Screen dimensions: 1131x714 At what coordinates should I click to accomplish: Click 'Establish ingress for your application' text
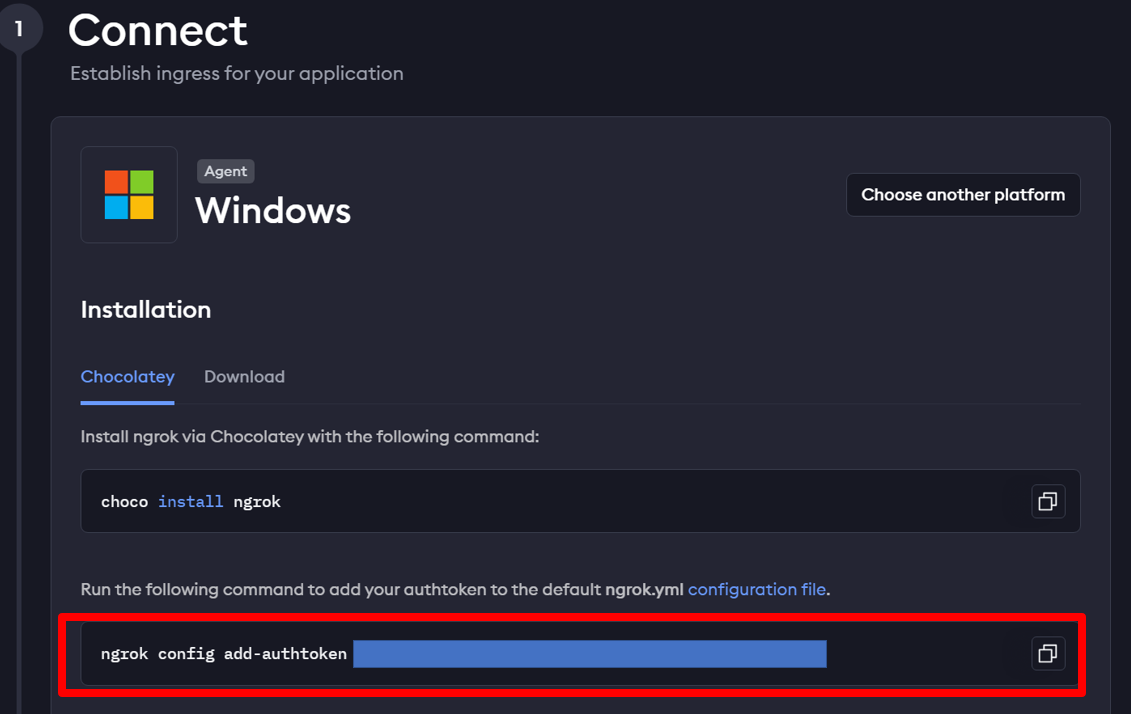(237, 74)
